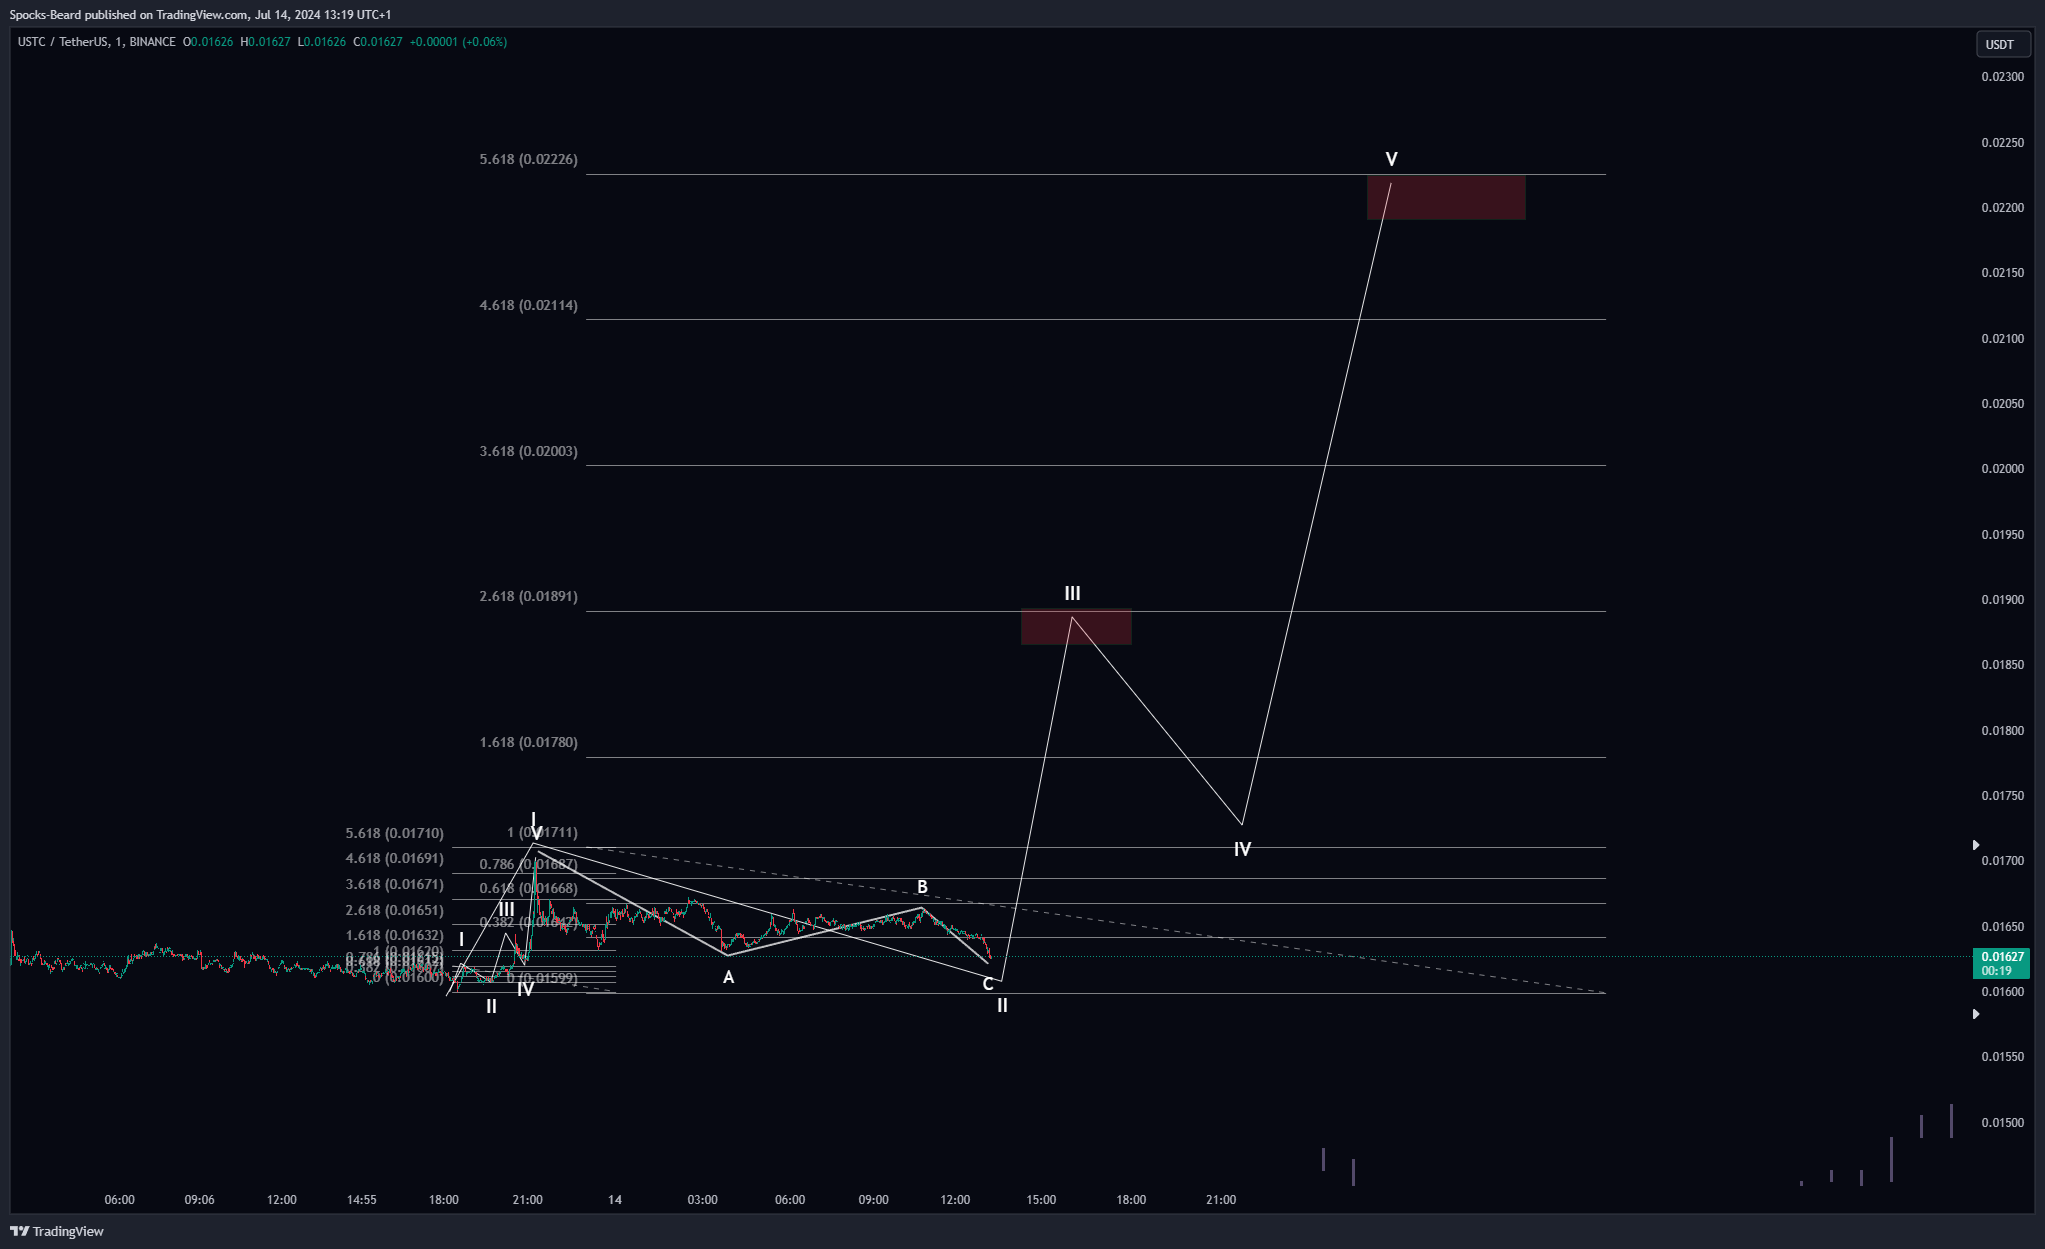Click the 0.786 (0.01687) retracement label

click(x=528, y=864)
